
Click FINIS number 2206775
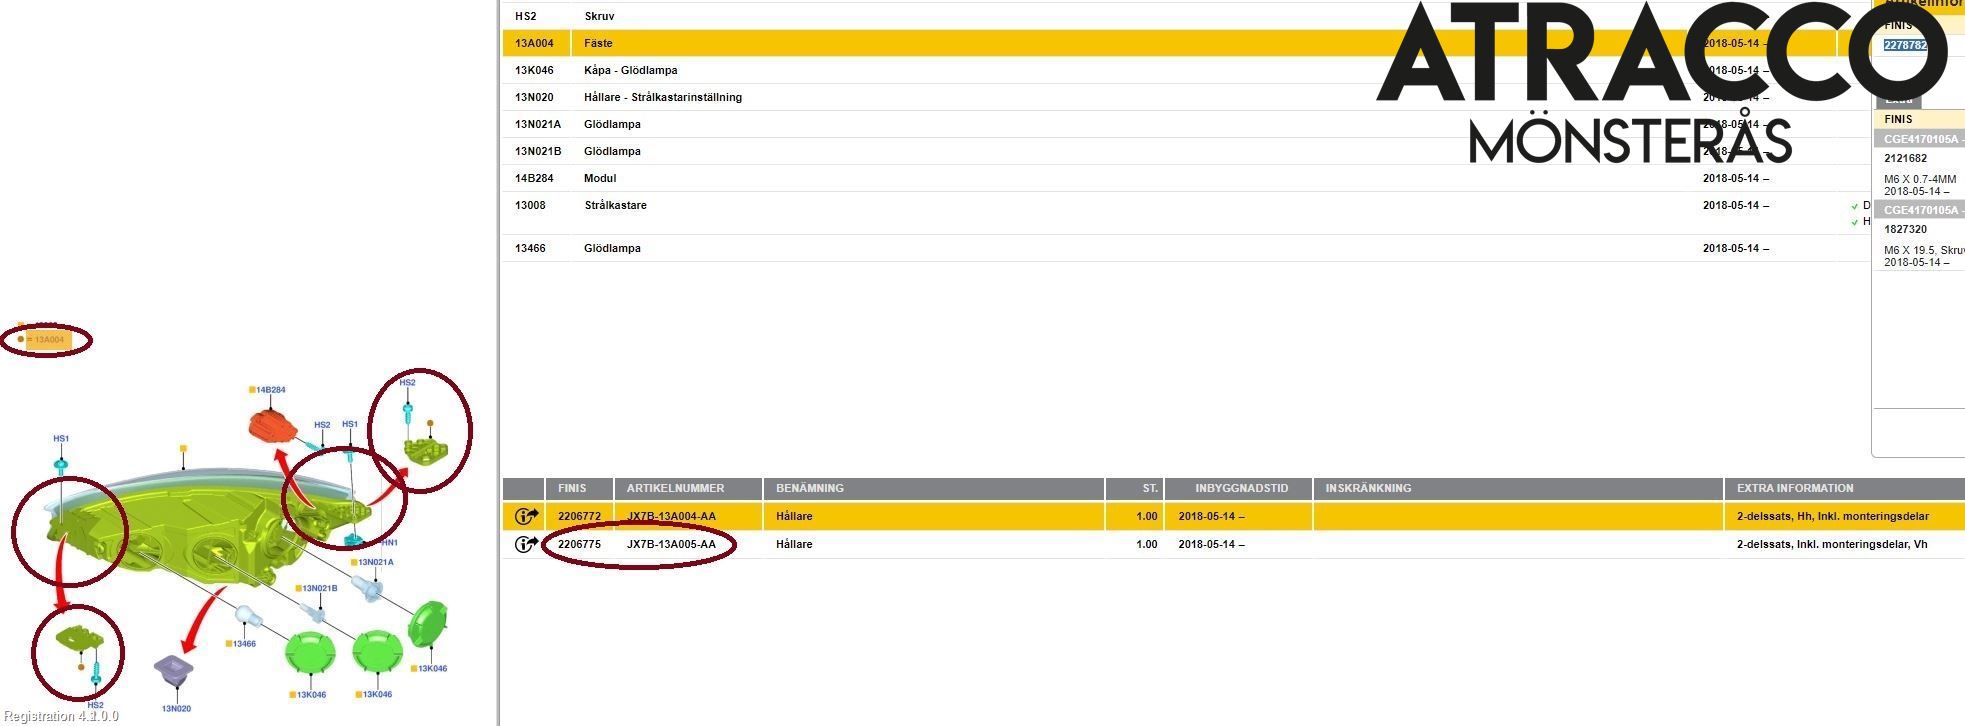[x=580, y=544]
